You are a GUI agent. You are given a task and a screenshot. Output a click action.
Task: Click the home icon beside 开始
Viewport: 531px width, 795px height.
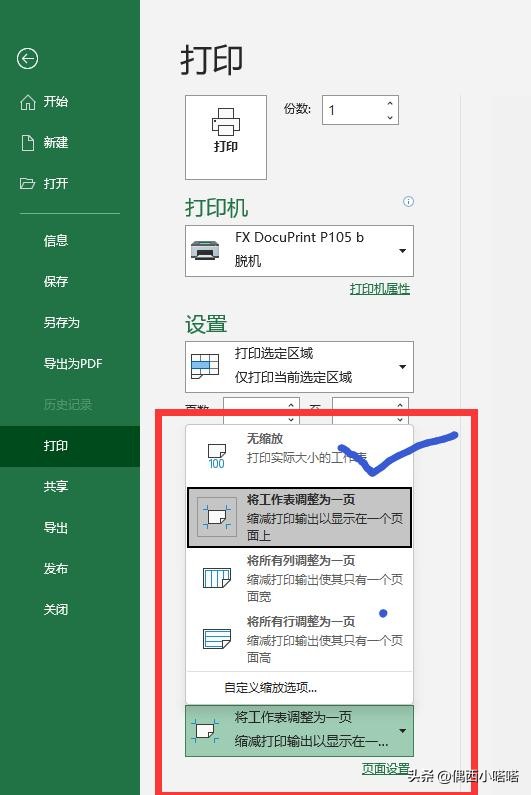pos(27,102)
